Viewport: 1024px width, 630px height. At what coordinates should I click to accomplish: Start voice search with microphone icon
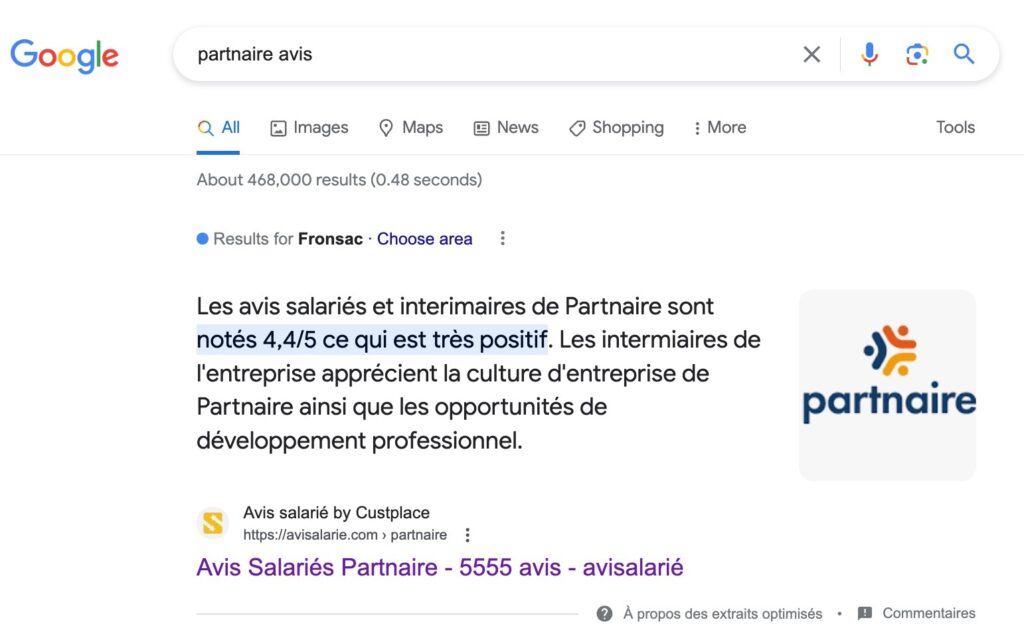pos(869,54)
